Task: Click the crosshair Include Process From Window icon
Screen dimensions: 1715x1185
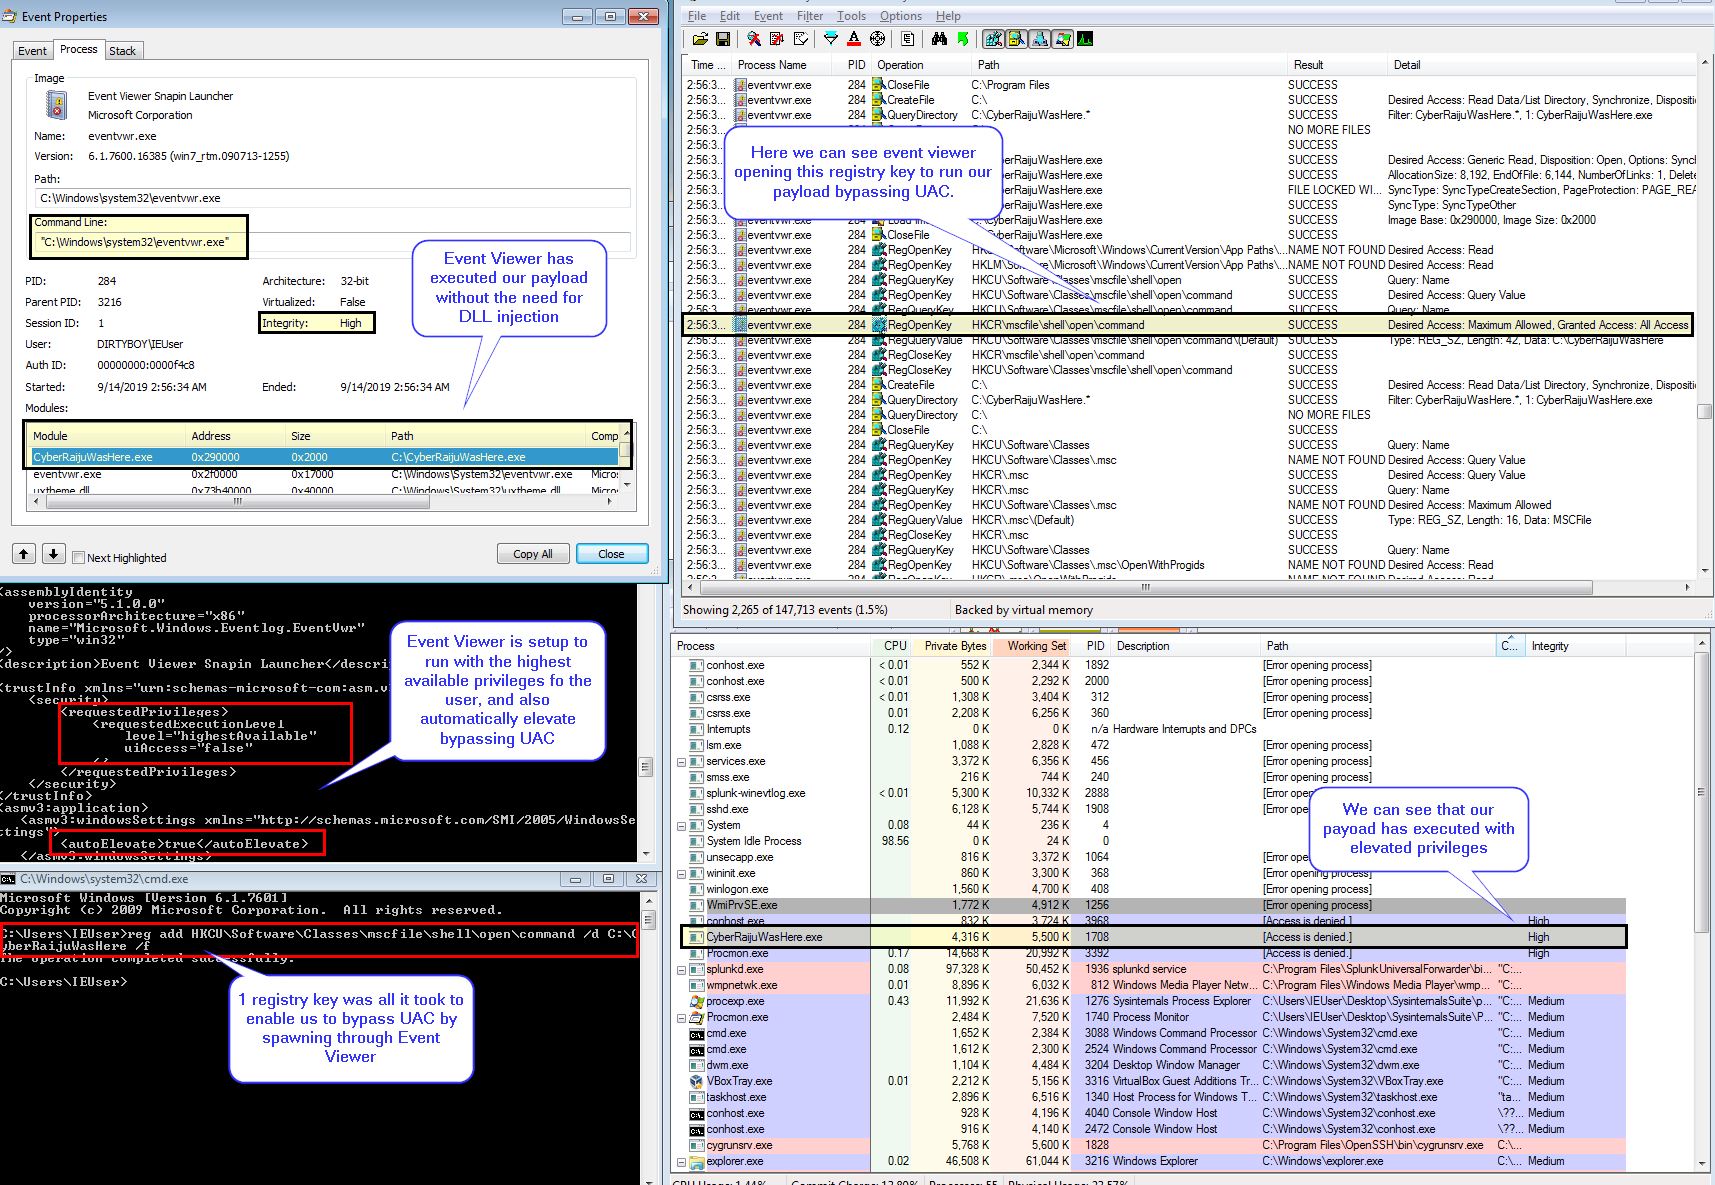Action: pos(877,39)
